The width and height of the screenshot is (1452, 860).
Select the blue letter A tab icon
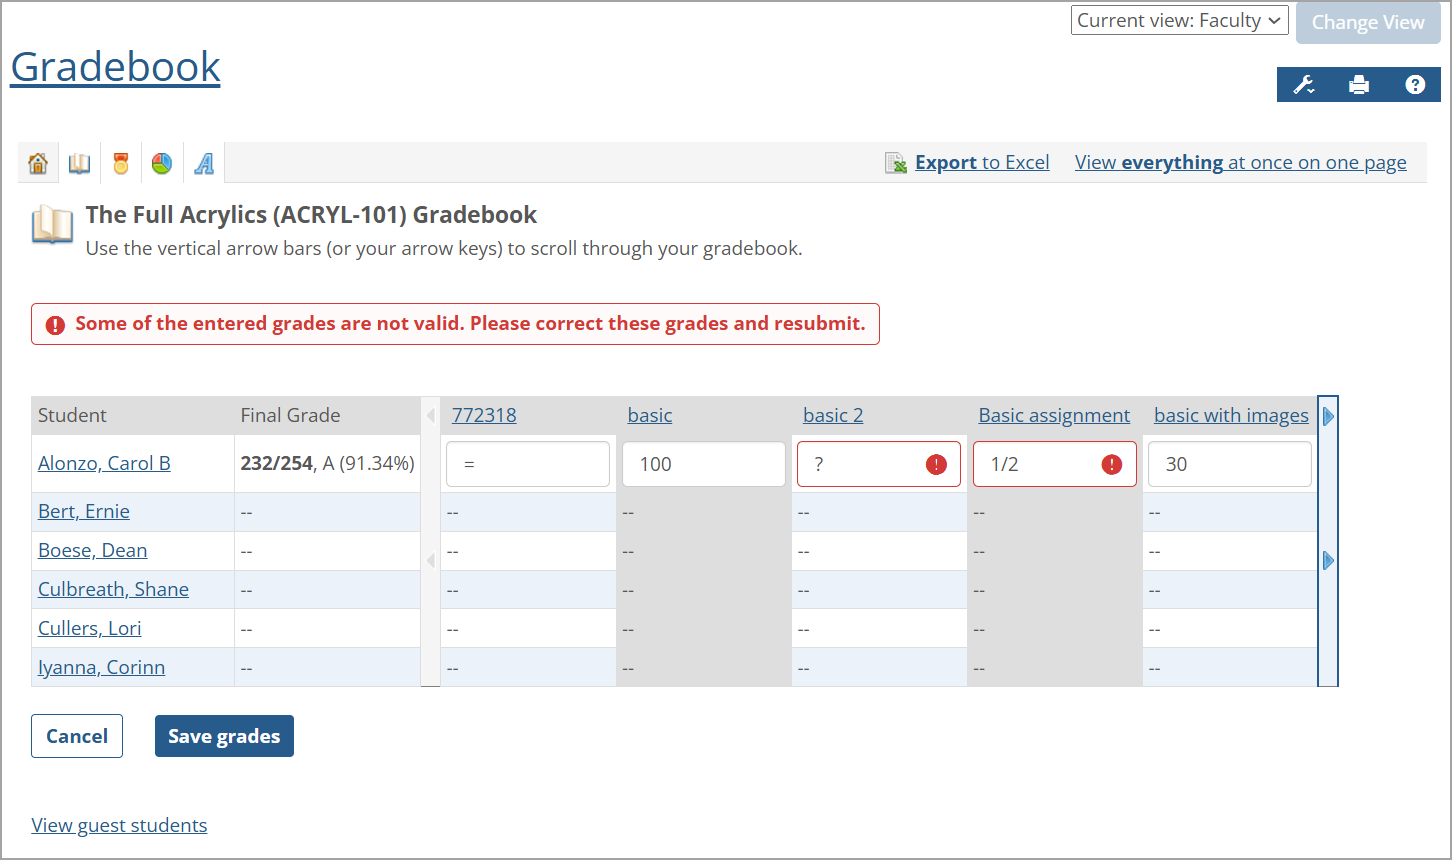(204, 163)
